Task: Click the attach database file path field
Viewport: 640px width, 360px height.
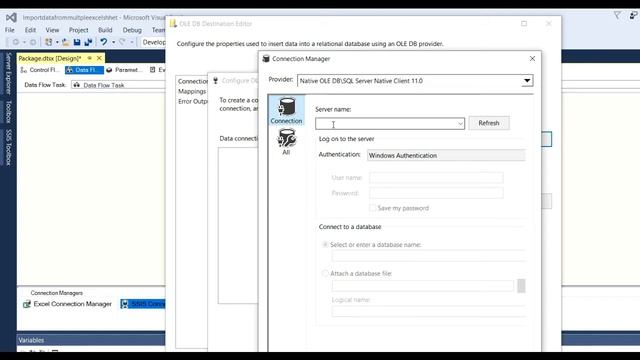Action: click(x=422, y=286)
